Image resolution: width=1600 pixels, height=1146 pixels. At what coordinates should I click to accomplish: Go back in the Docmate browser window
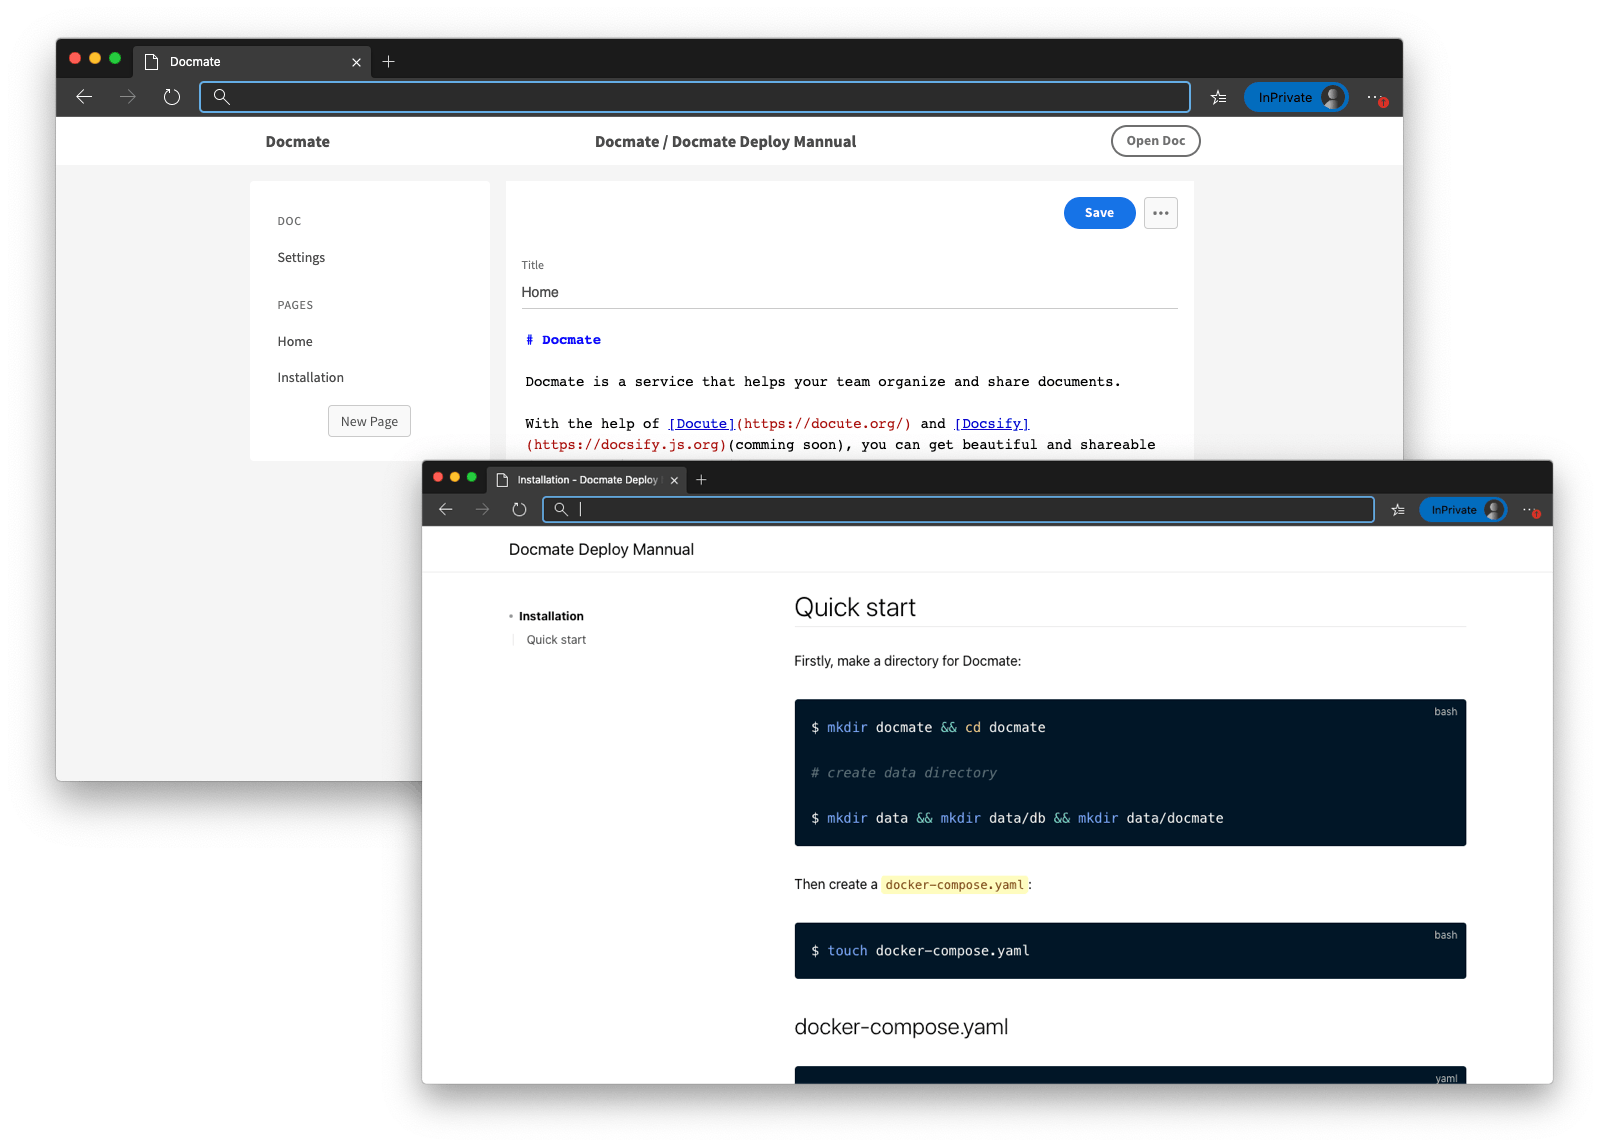tap(84, 97)
